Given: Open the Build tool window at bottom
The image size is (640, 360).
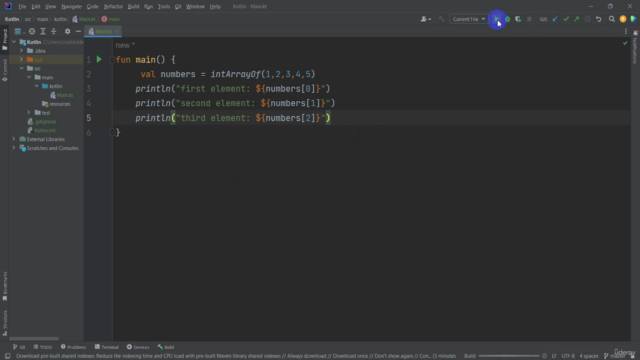Looking at the screenshot, I should point(166,347).
